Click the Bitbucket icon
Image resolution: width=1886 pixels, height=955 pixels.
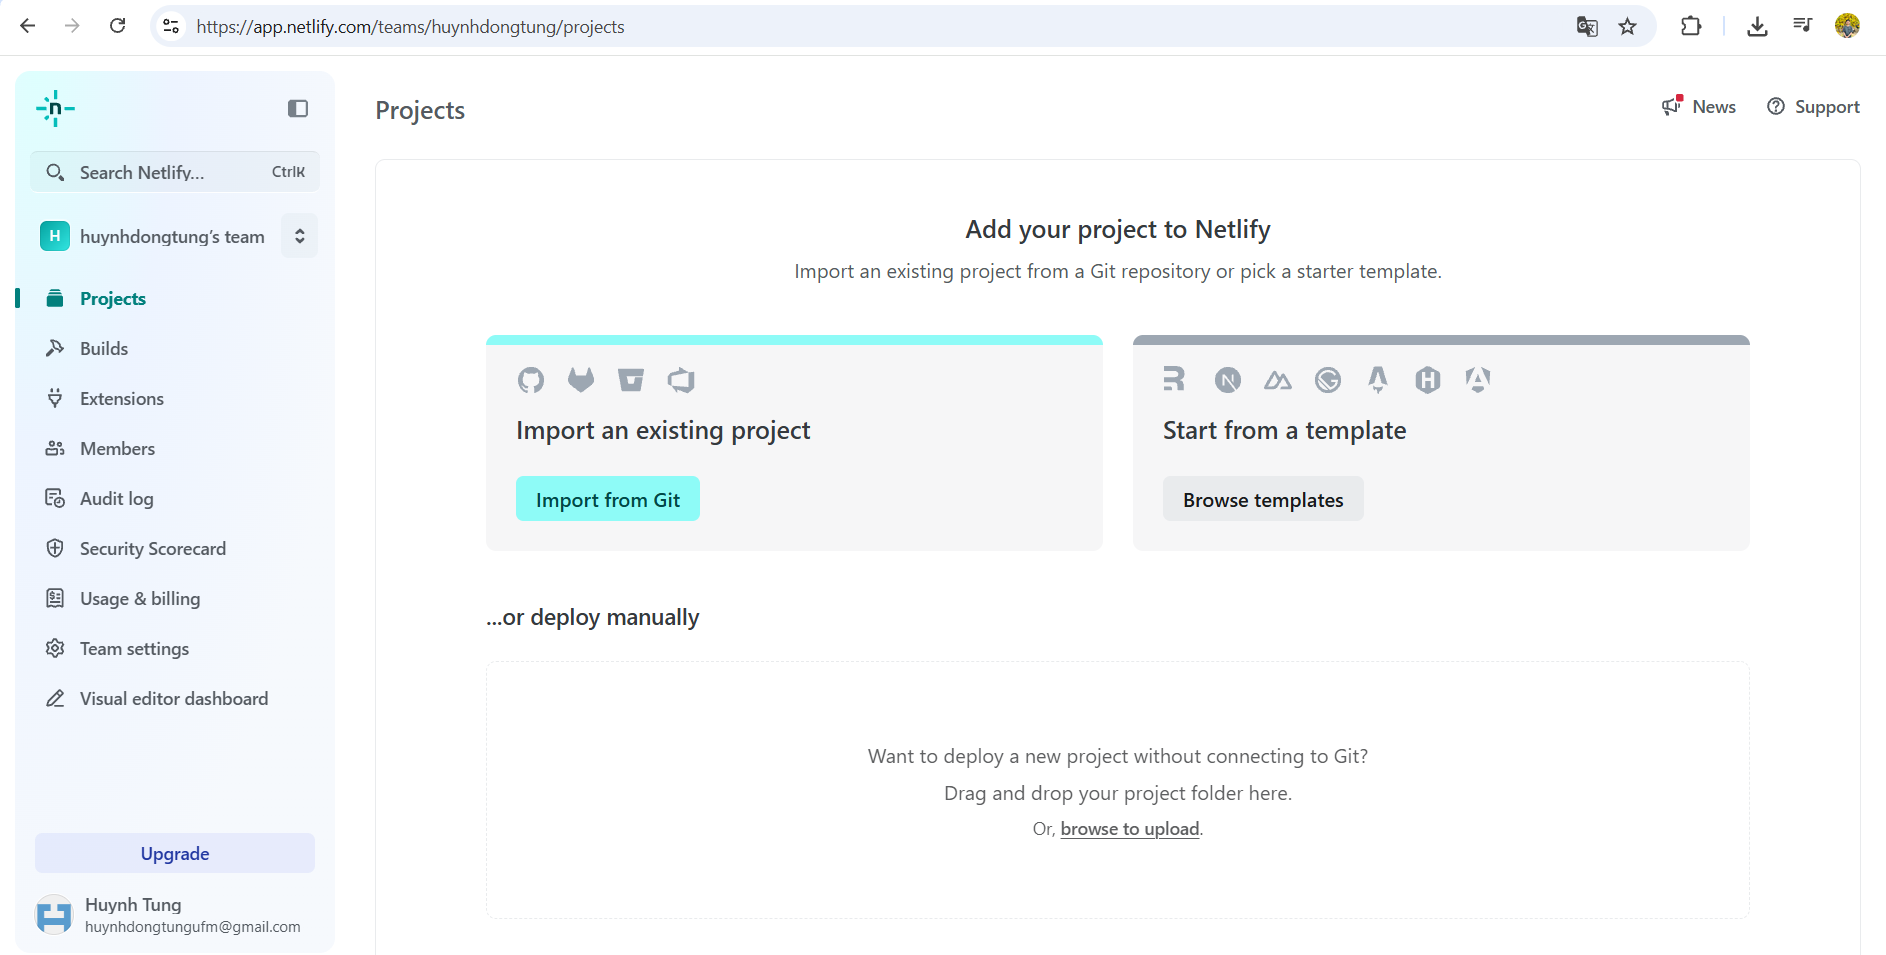630,380
